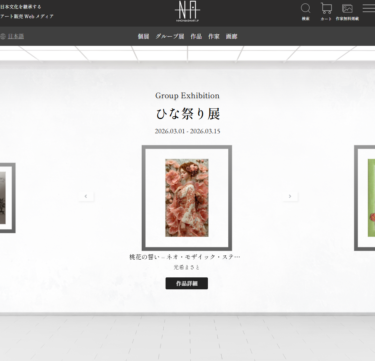The width and height of the screenshot is (375, 361).
Task: Open the 画廊 menu item
Action: click(232, 36)
